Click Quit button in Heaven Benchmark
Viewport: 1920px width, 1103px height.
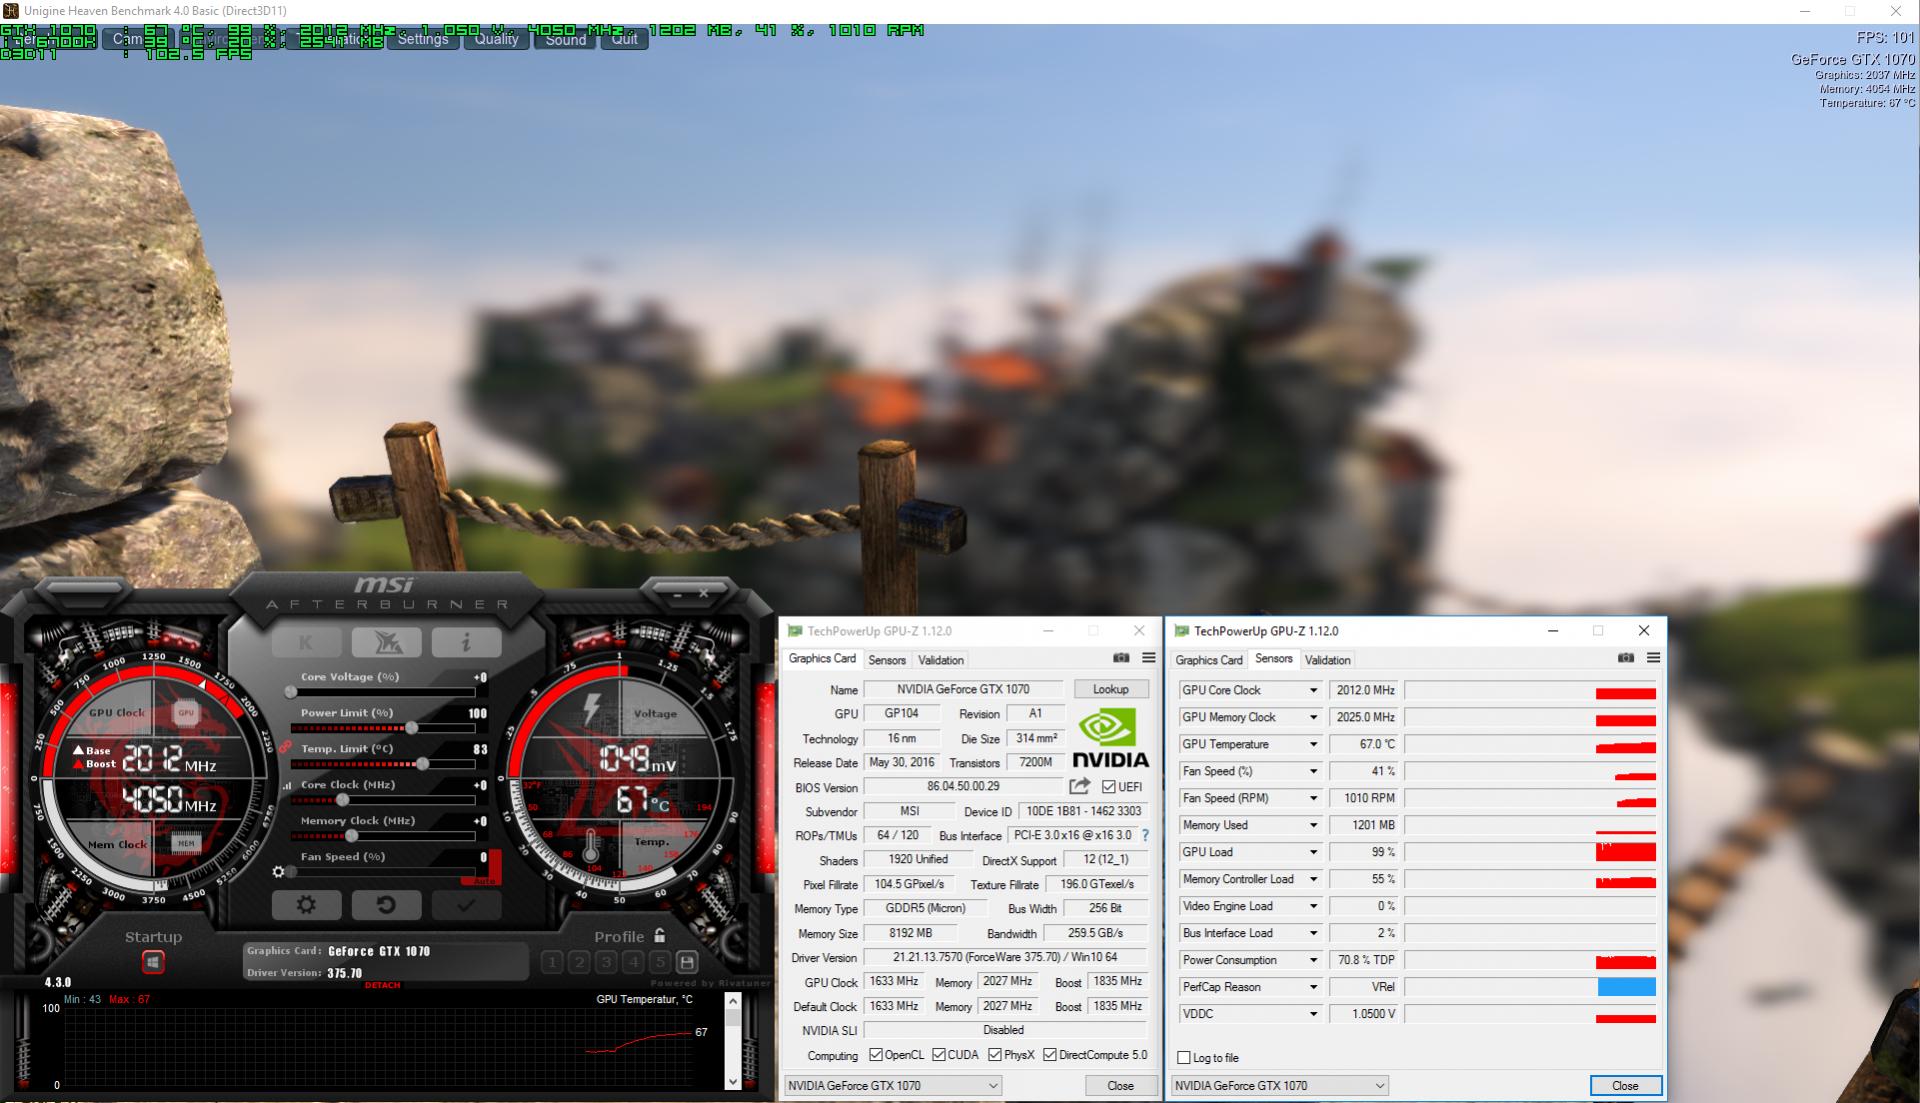pos(624,39)
